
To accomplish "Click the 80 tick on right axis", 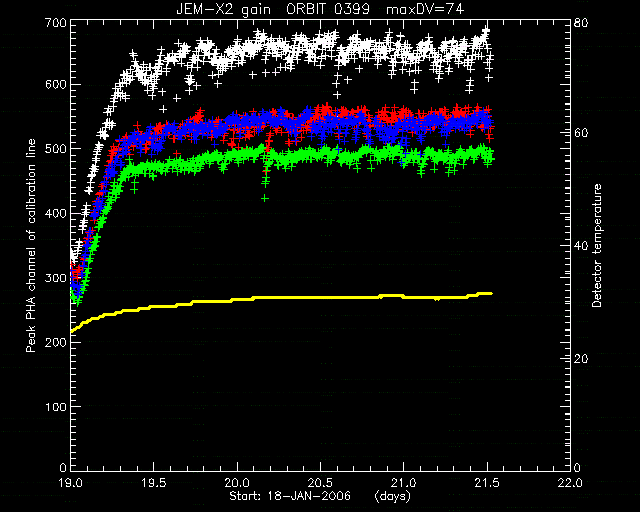I will (x=581, y=22).
